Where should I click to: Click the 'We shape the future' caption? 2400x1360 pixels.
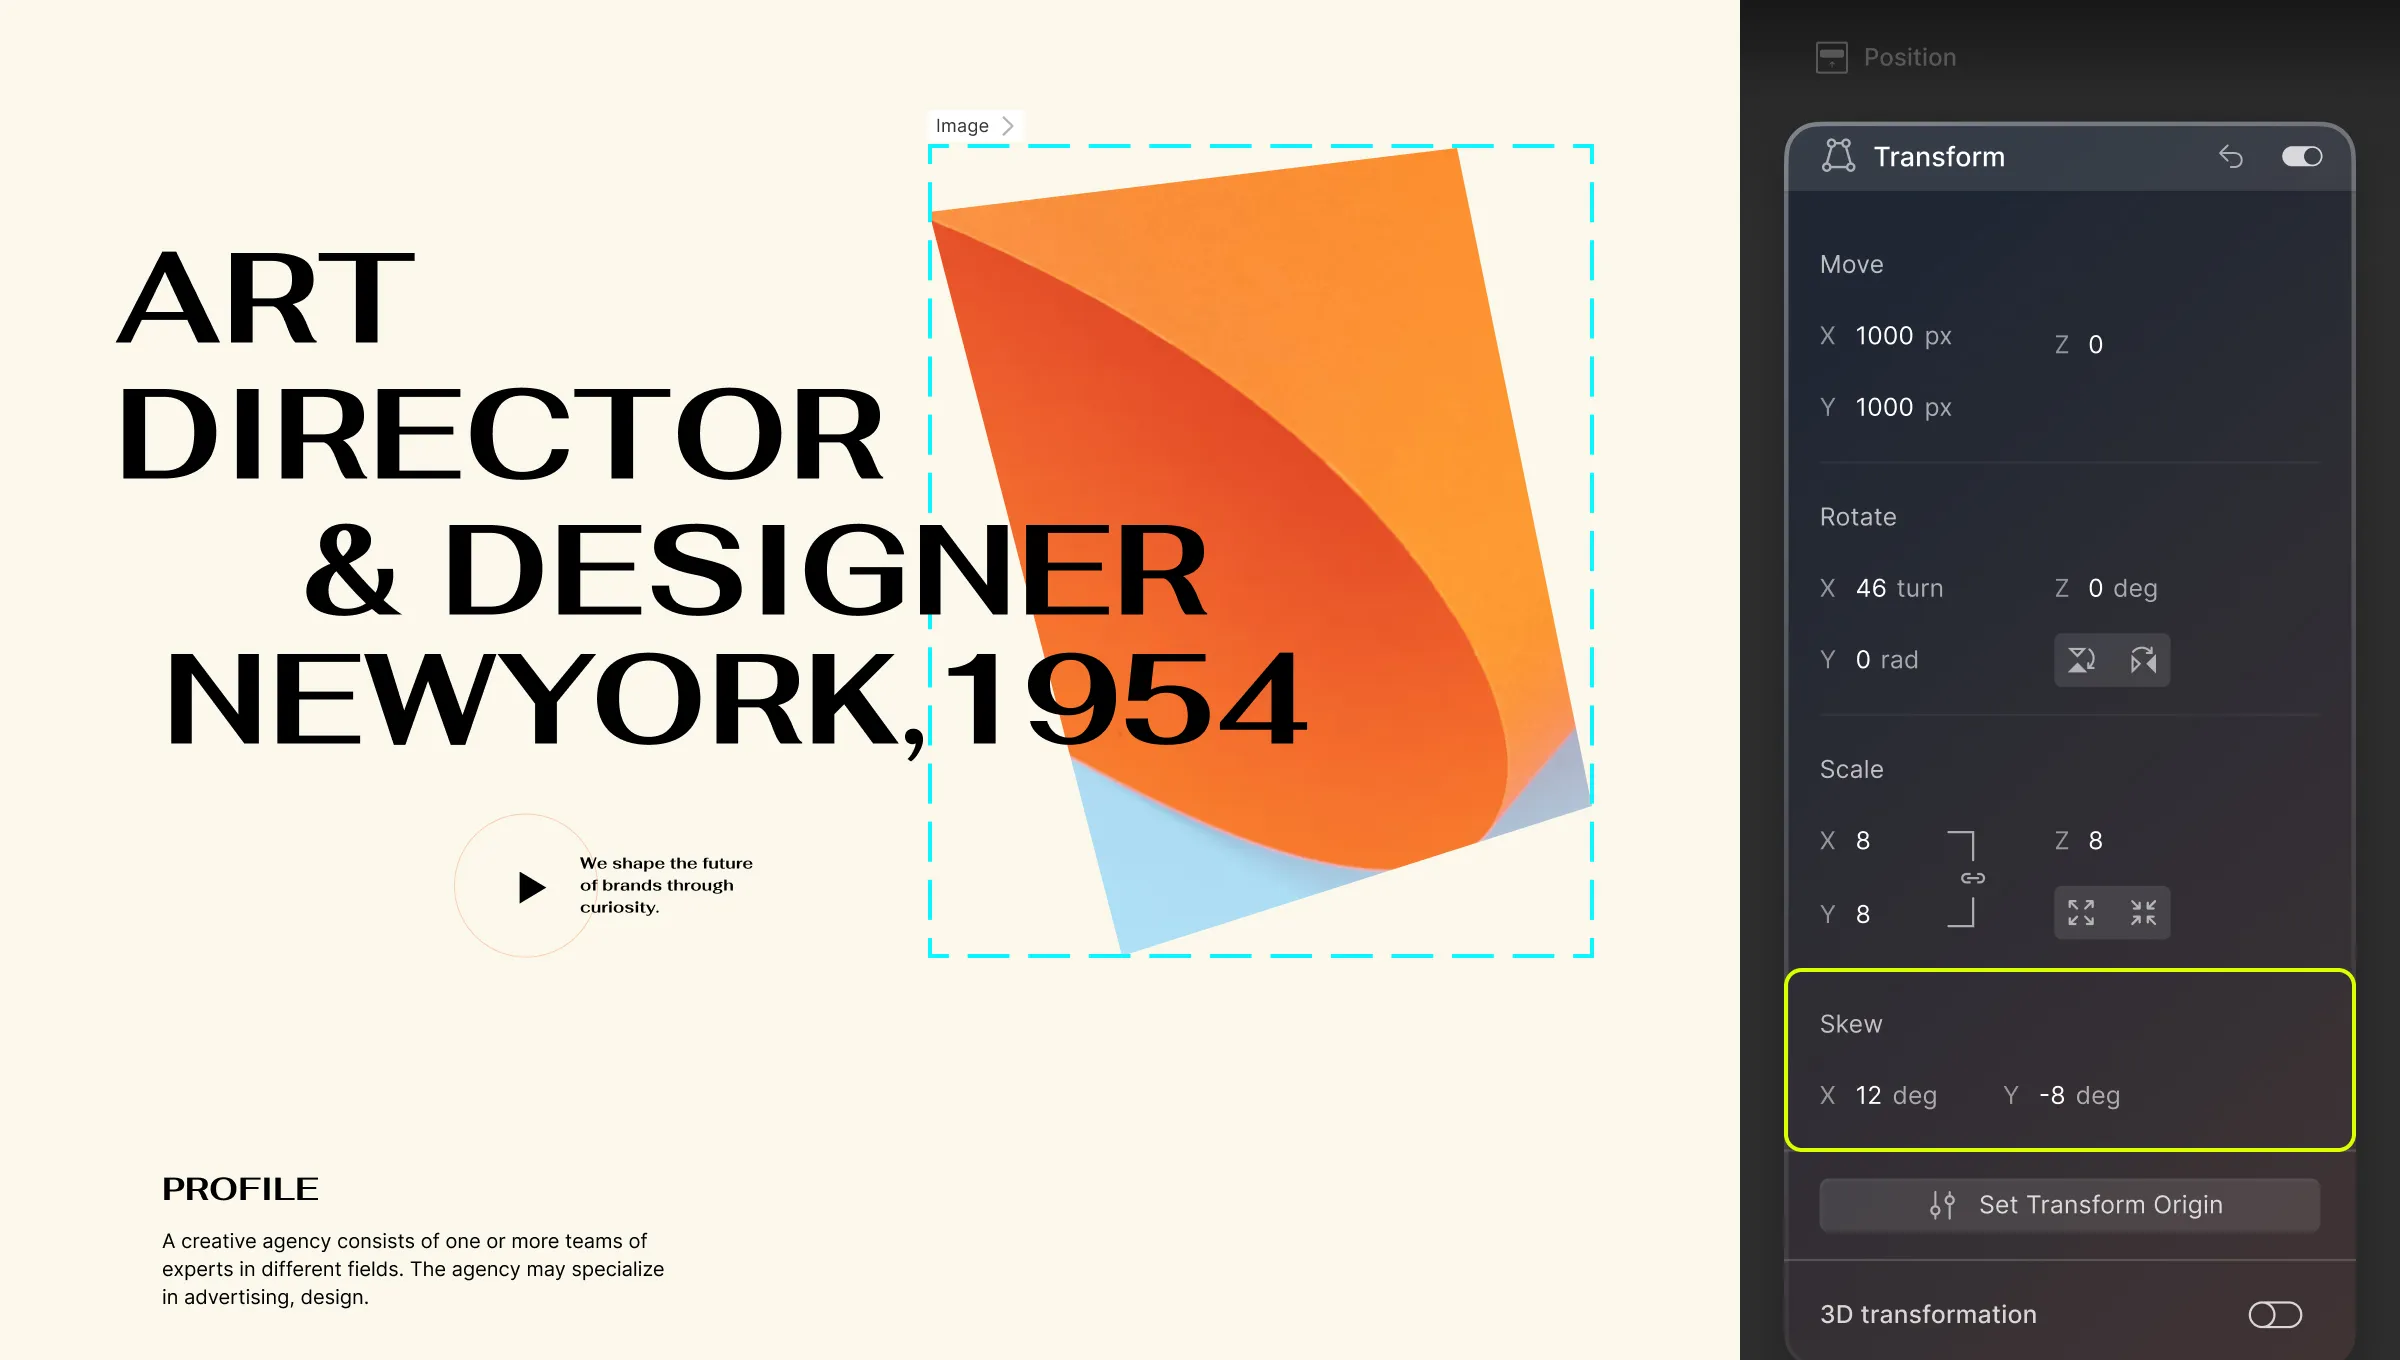666,885
